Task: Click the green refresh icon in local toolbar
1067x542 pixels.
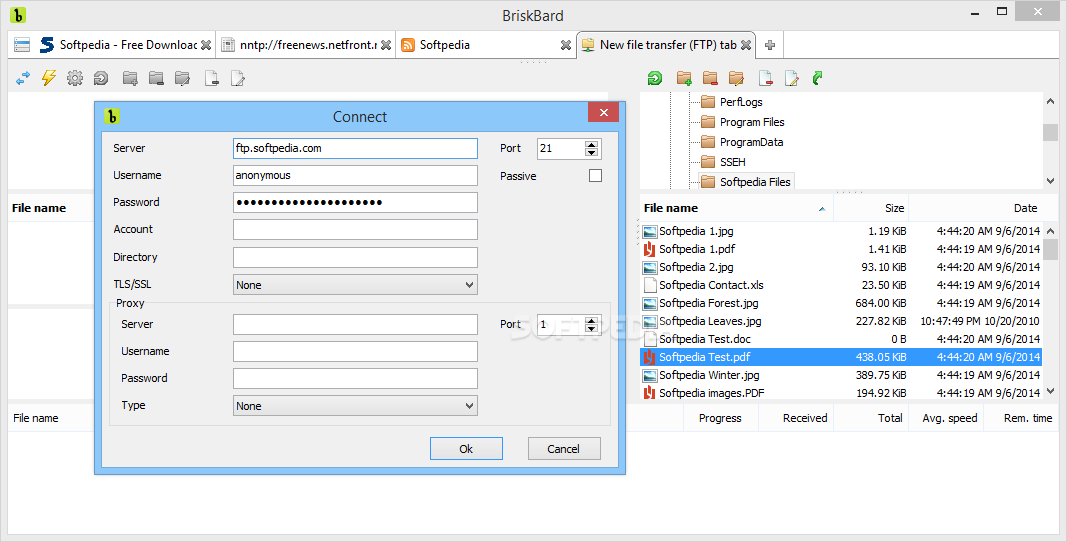Action: point(655,78)
